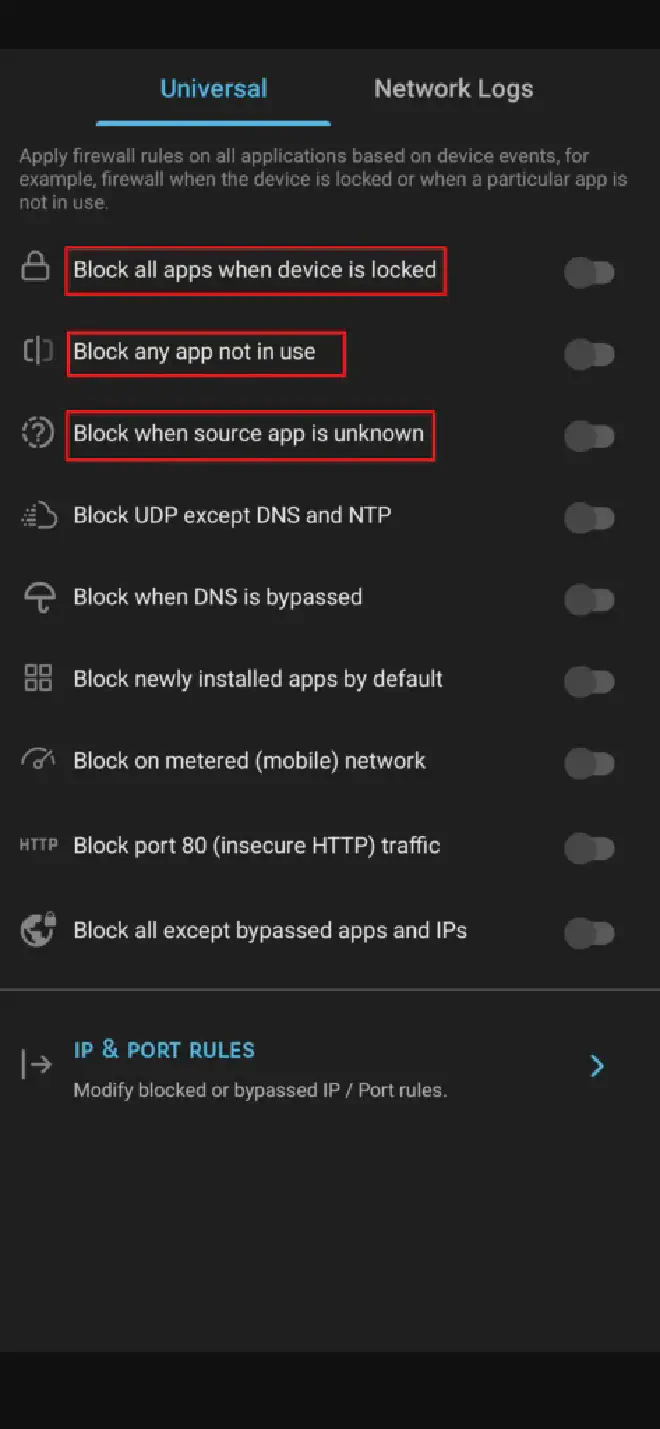Screen dimensions: 660x1429
Task: Click the umbrella icon for DNS bypass rule
Action: [37, 597]
